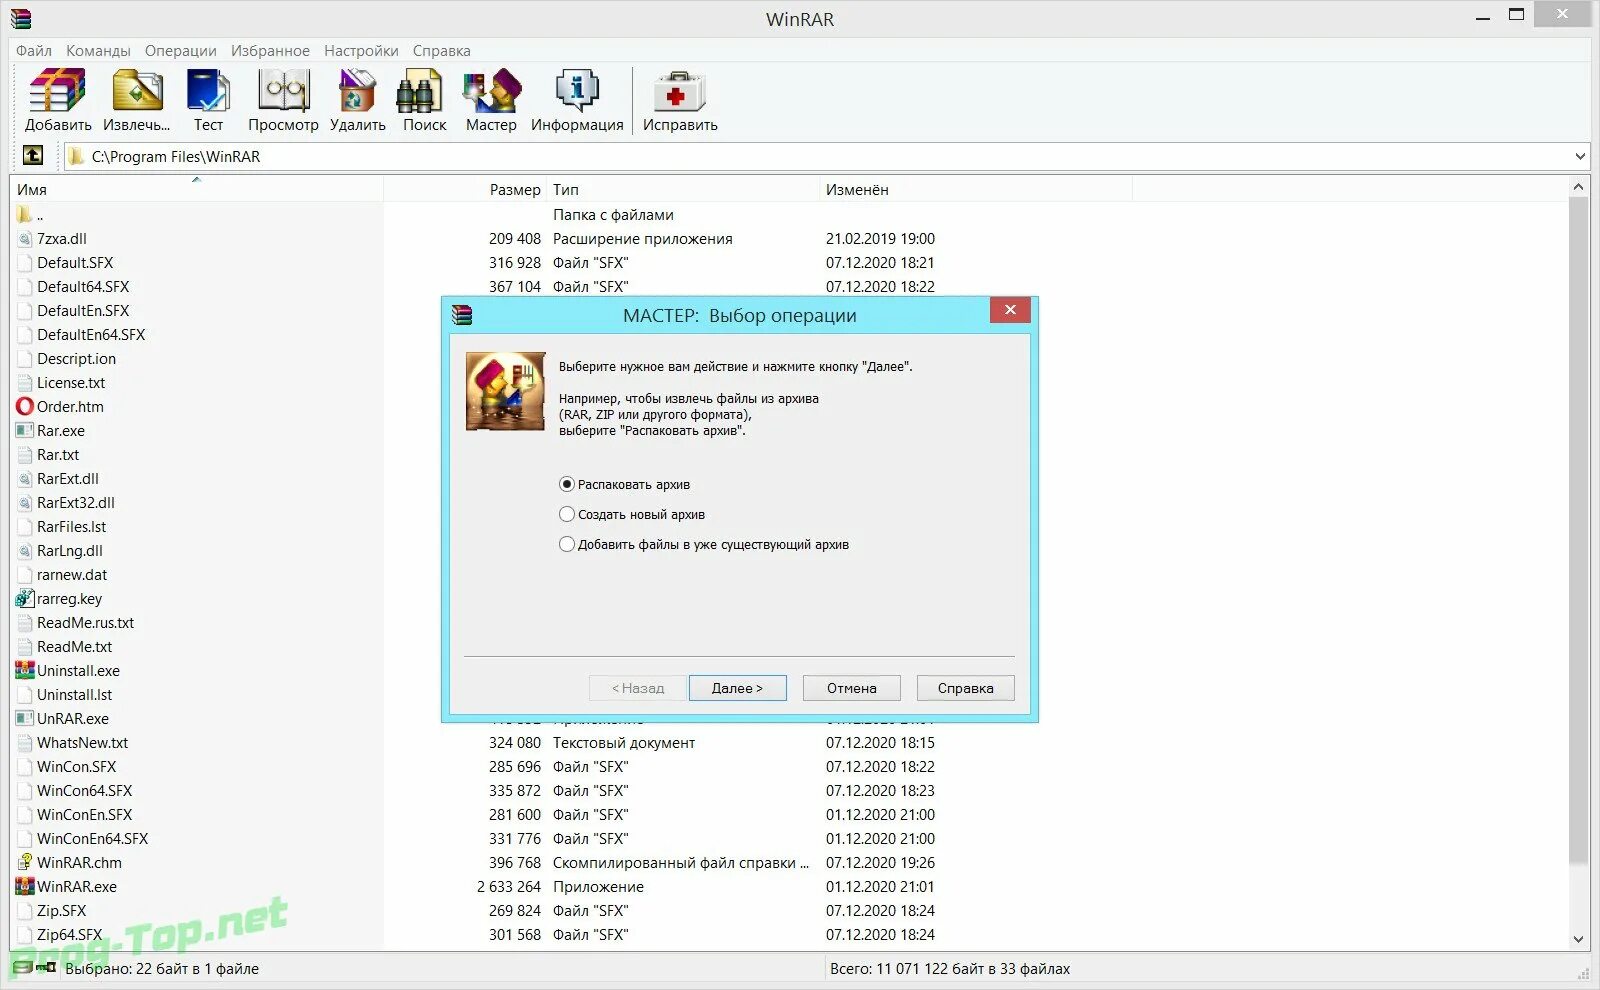1600x990 pixels.
Task: Sort by the Размер column header
Action: tap(465, 189)
